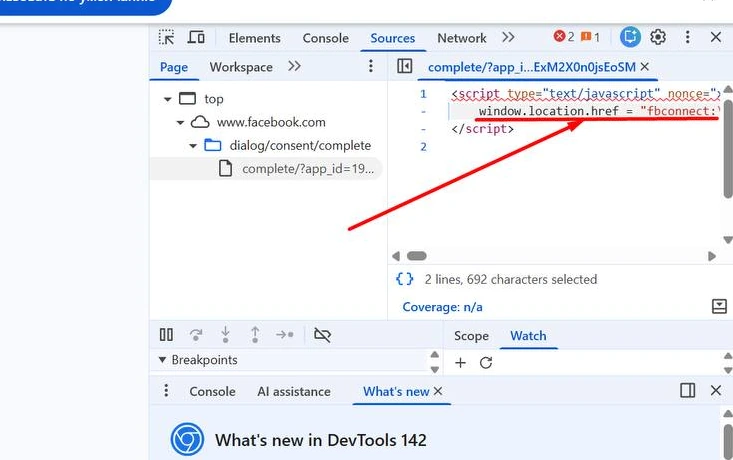This screenshot has width=733, height=460.
Task: Select the What's new drawer tab
Action: 396,392
